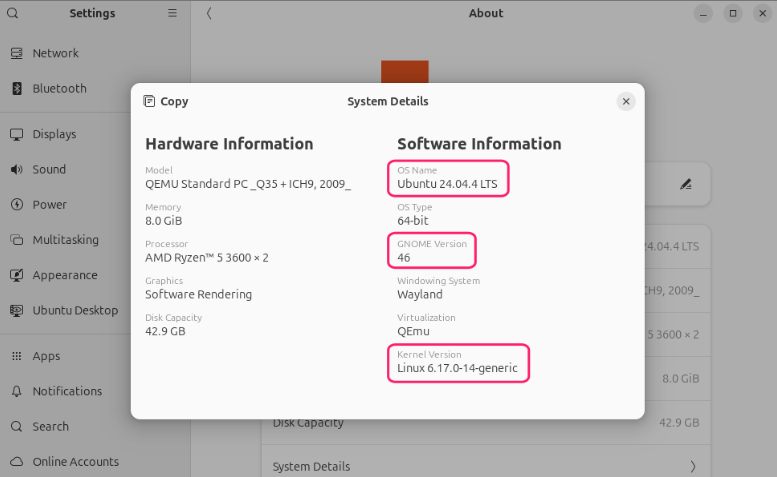Expand System Details row chevron
The width and height of the screenshot is (777, 477).
(x=692, y=466)
